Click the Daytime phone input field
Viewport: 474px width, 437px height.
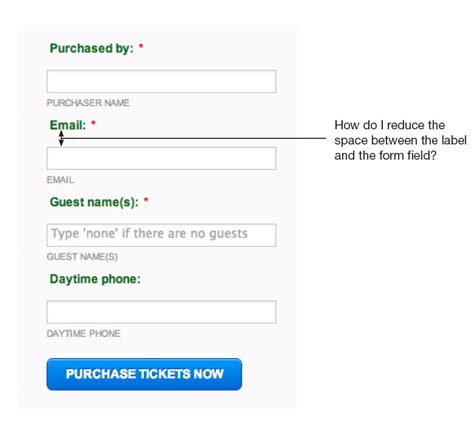[x=161, y=312]
